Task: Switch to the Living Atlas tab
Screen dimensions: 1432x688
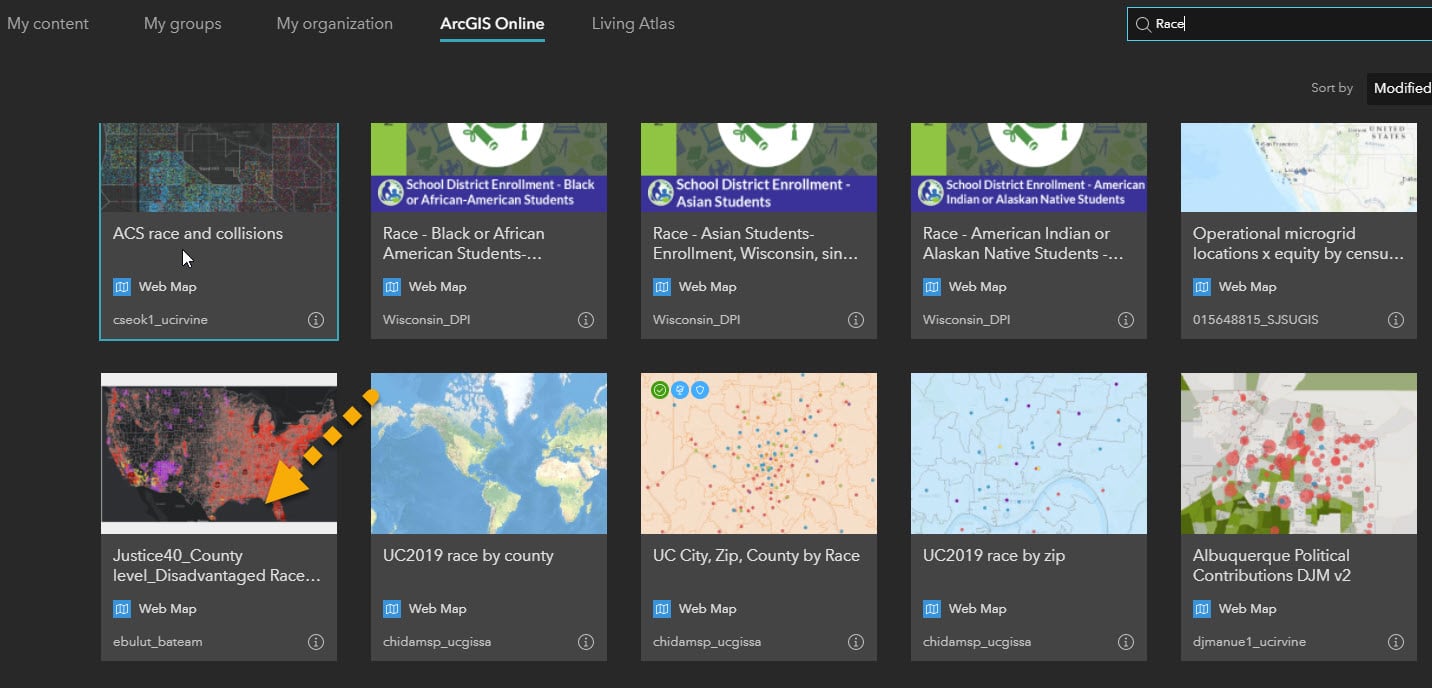Action: 632,22
